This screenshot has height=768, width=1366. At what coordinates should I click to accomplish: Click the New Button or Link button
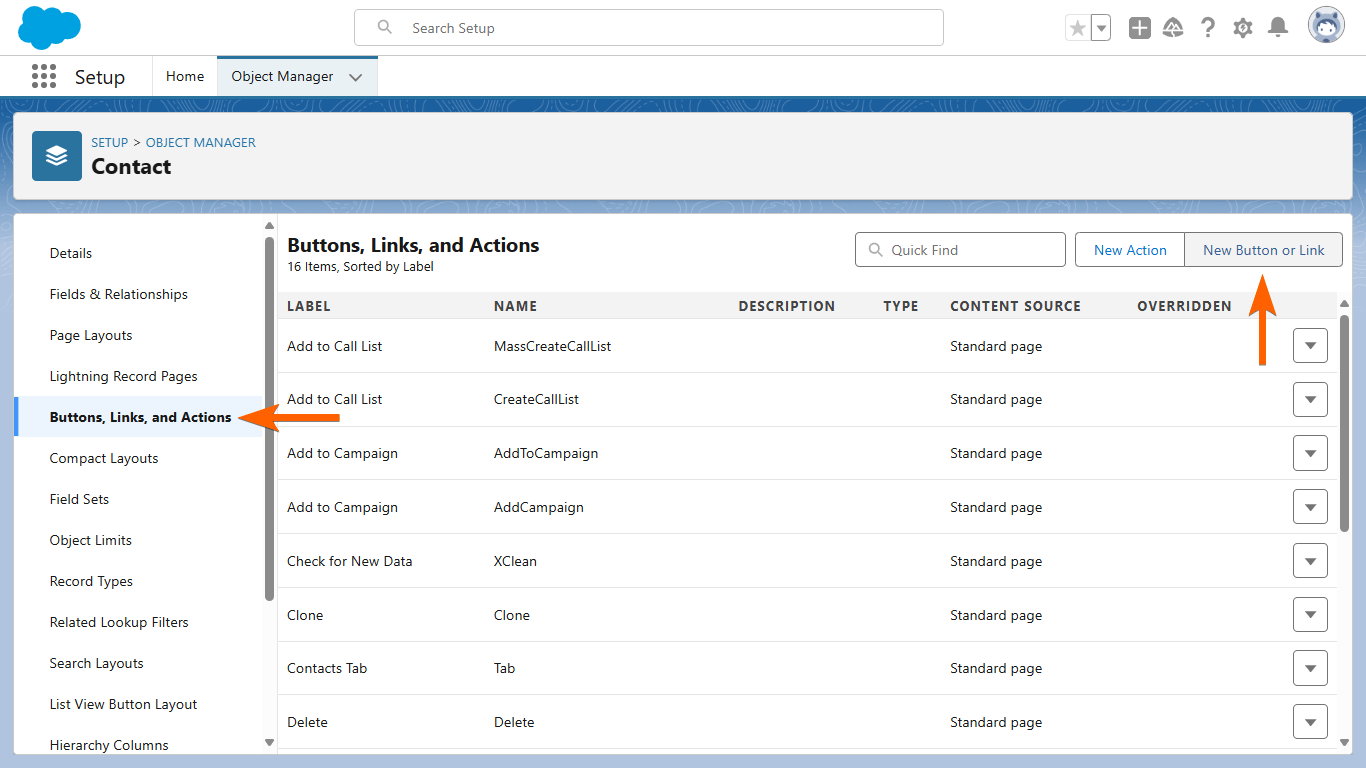point(1263,250)
